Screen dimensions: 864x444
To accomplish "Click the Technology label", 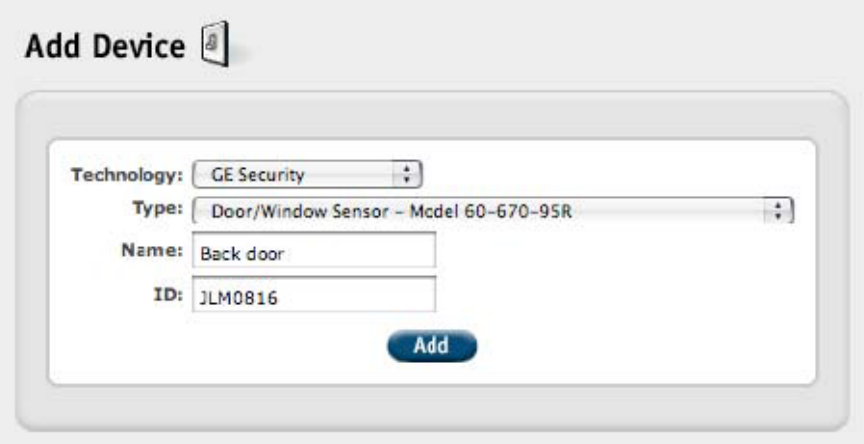I will coord(127,175).
